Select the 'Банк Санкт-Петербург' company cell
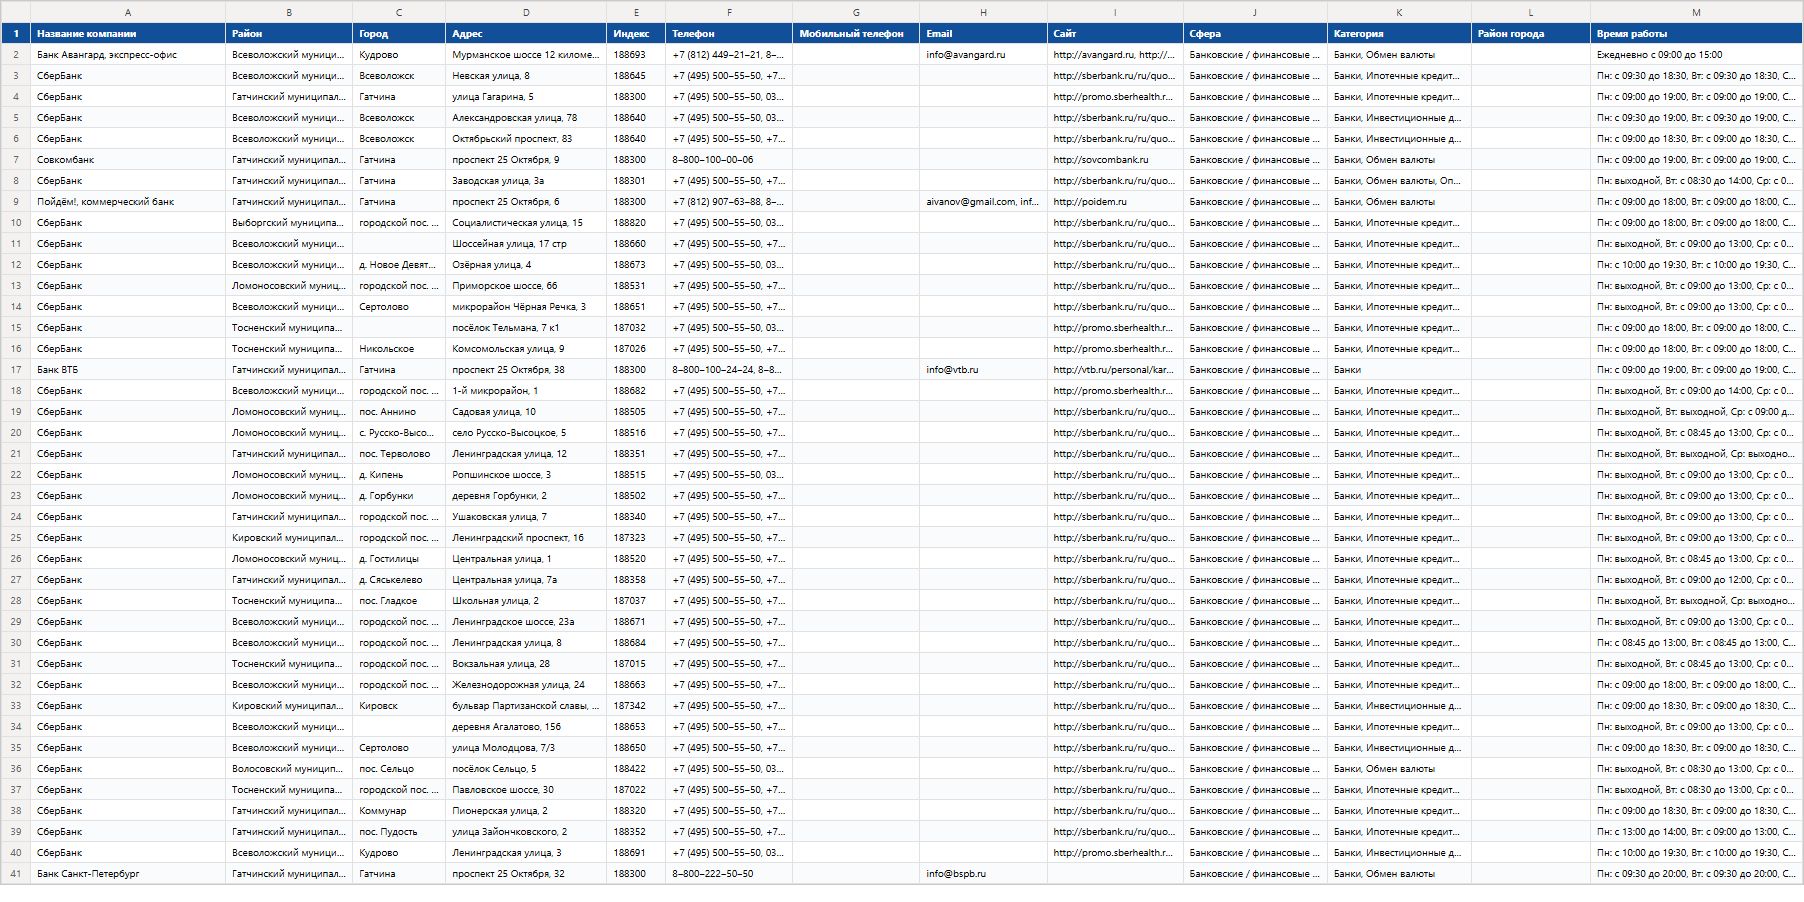This screenshot has height=902, width=1804. [x=128, y=874]
